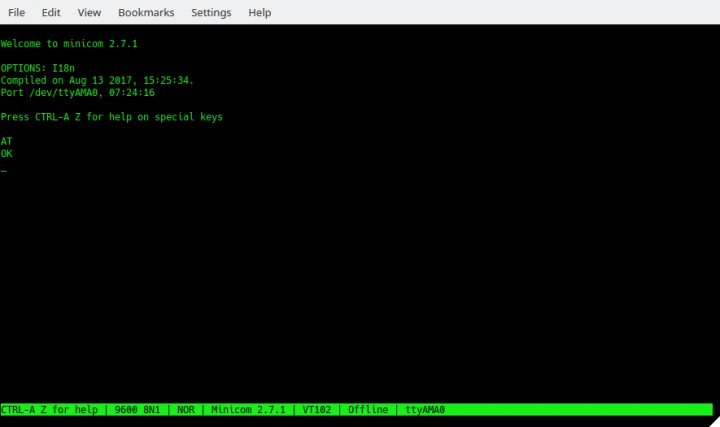Click the 'OPTIONS: I18n' line
720x427 pixels.
tap(38, 68)
